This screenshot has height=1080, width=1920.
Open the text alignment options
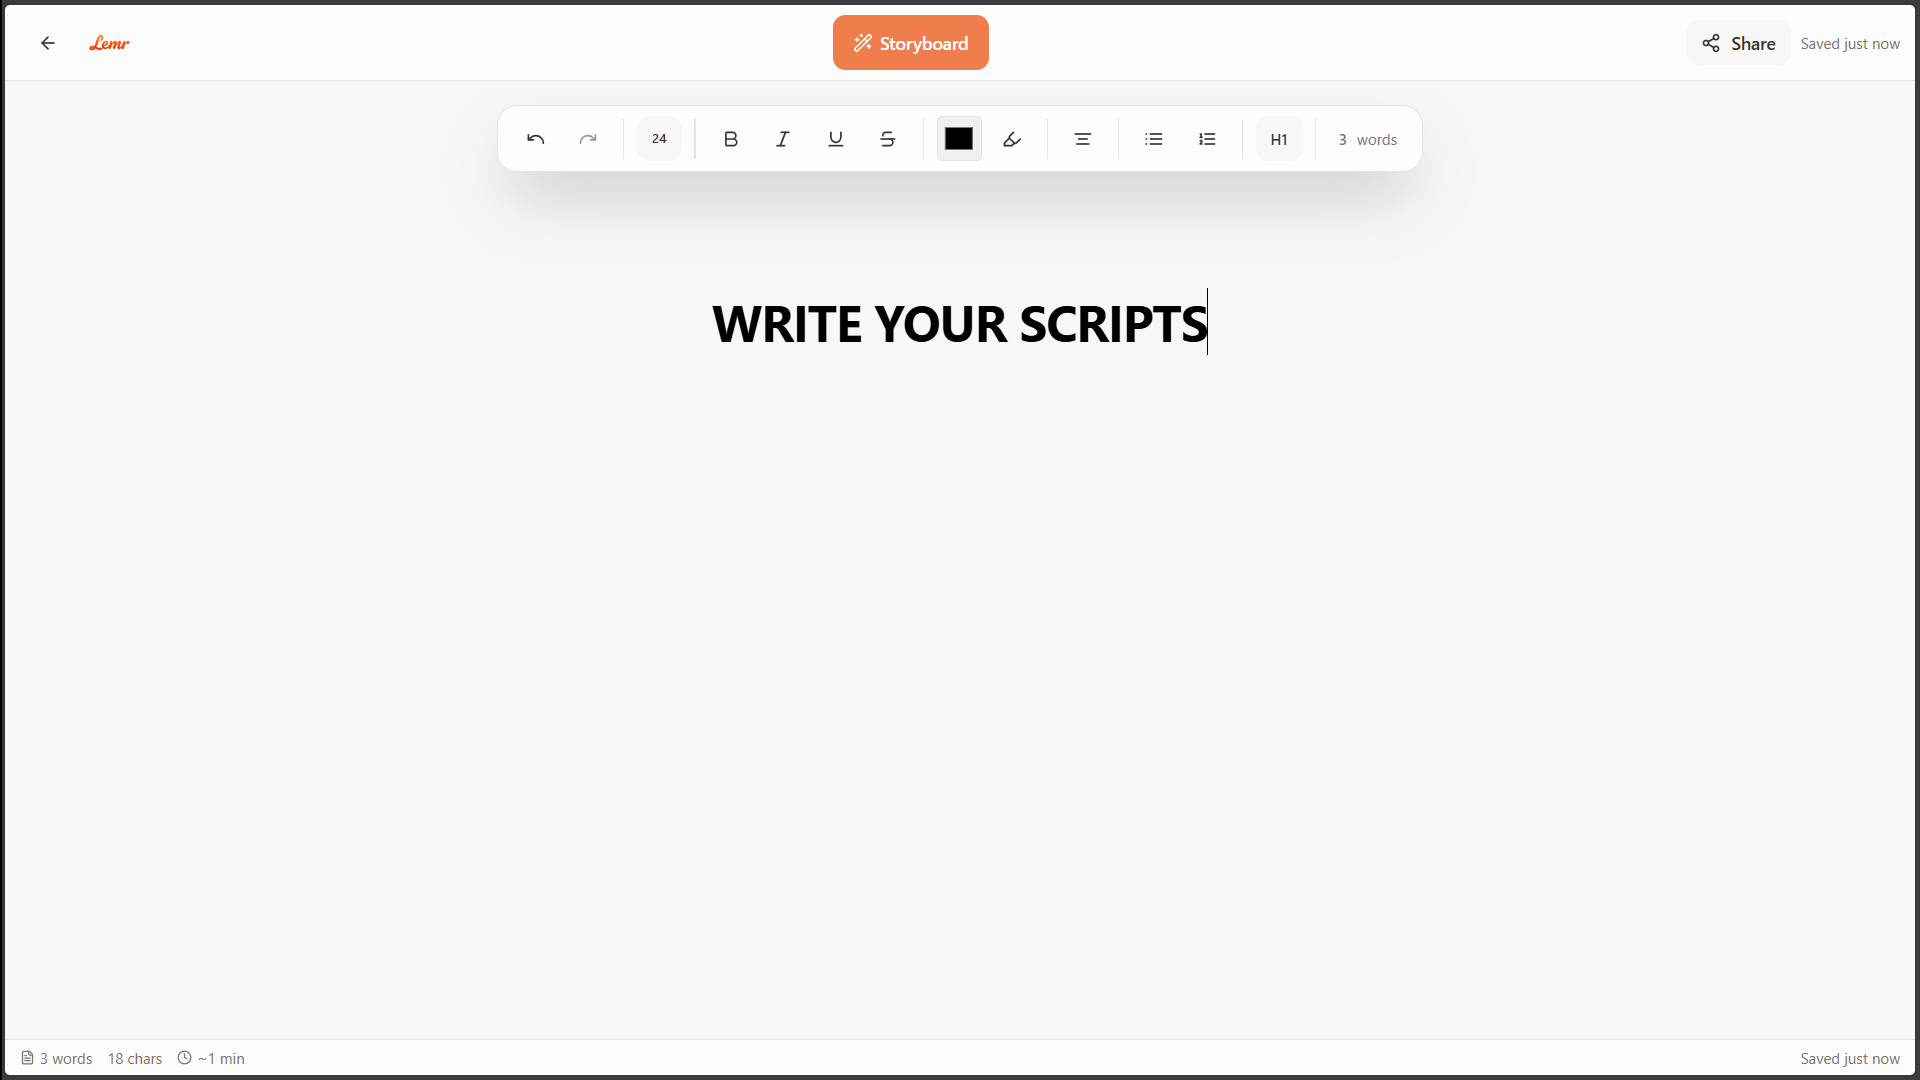point(1082,139)
